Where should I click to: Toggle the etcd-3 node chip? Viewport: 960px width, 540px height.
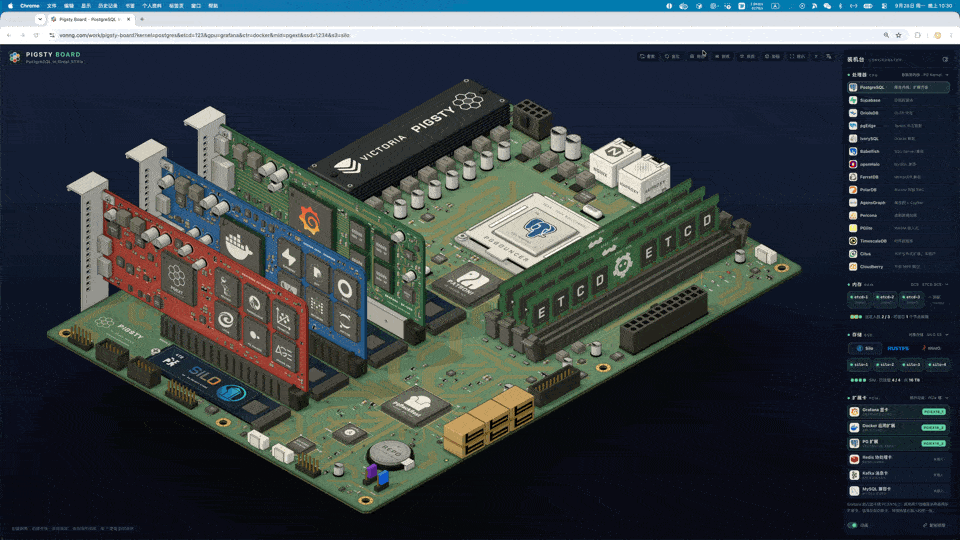(912, 299)
